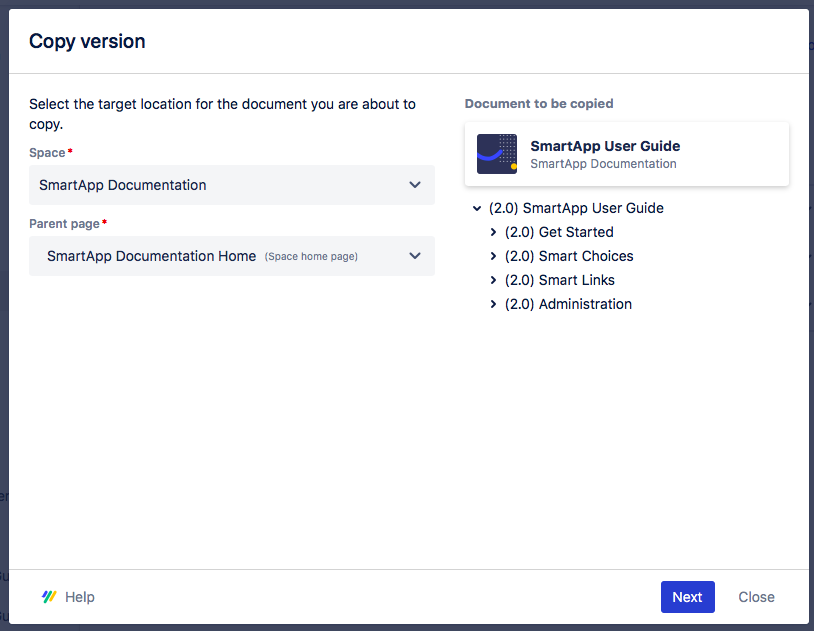Expand the (2.0) Smart Choices node
The width and height of the screenshot is (814, 631).
click(493, 256)
